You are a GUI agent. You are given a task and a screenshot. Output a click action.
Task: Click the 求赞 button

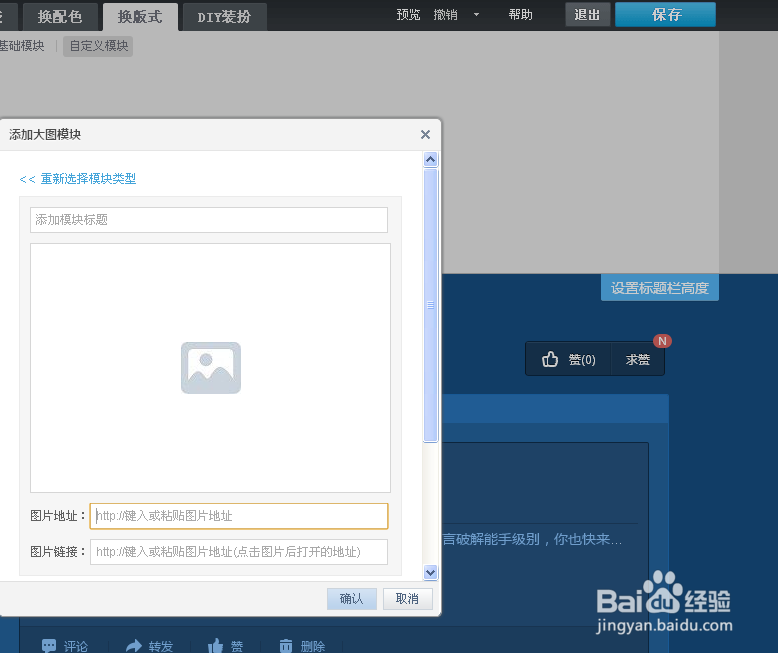coord(638,359)
